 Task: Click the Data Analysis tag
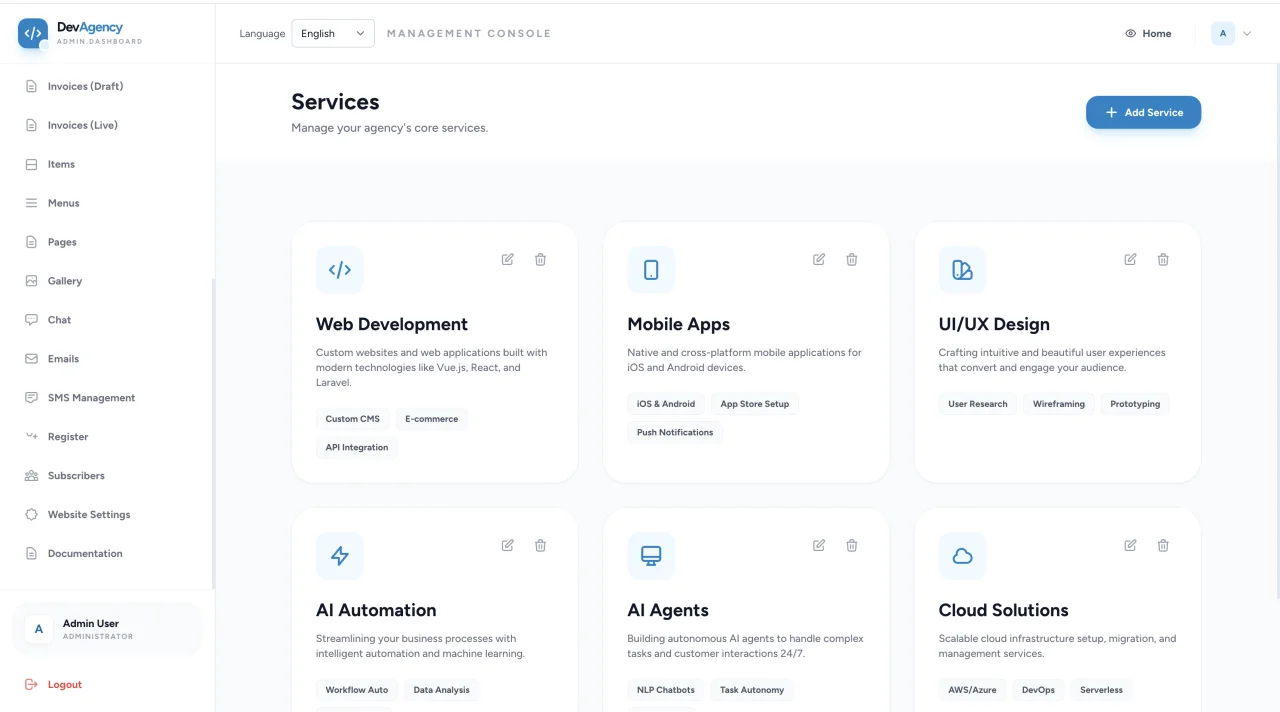click(x=442, y=690)
